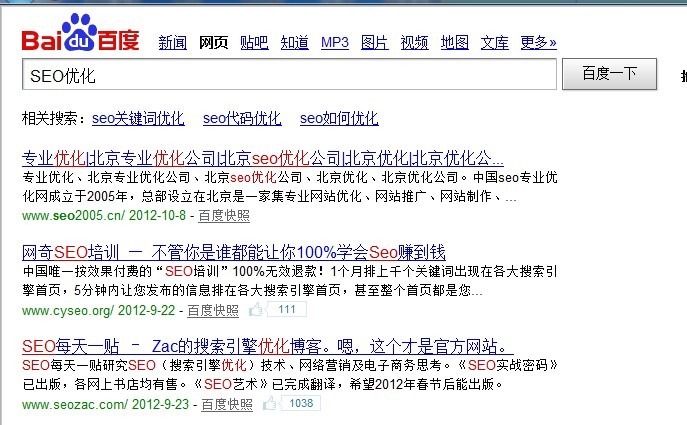Open related search seo如何优化
687x425 pixels.
(x=339, y=118)
